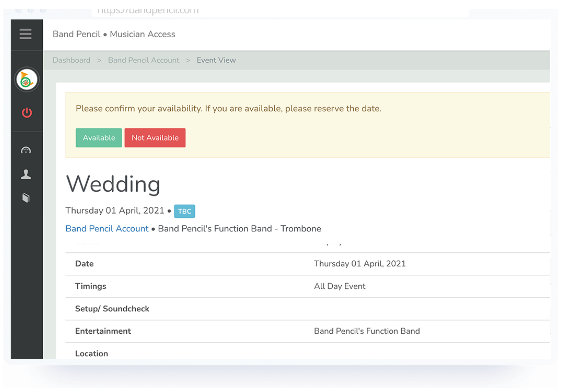Click the TBC status badge
Viewport: 562px width, 388px height.
[184, 211]
